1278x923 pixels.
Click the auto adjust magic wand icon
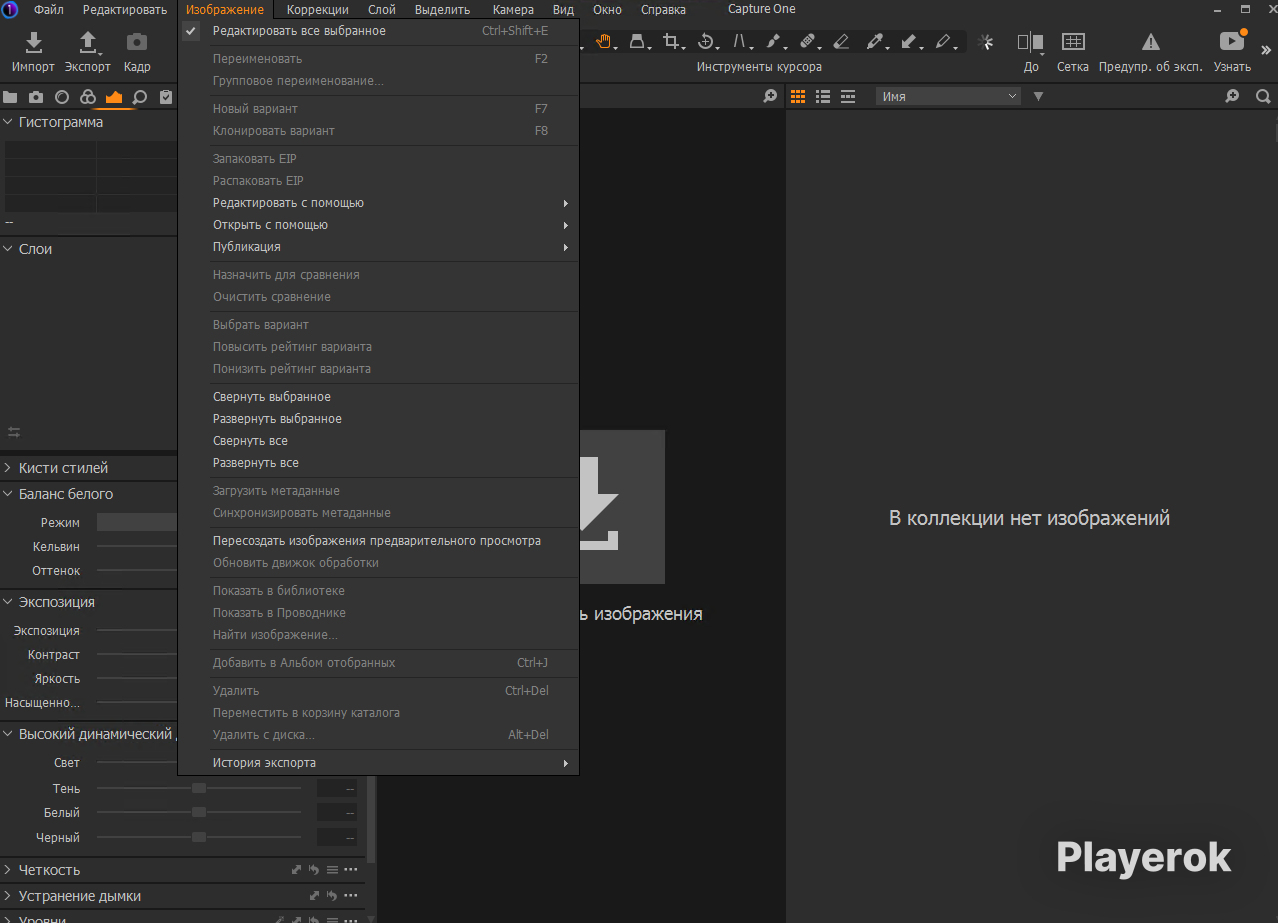987,42
